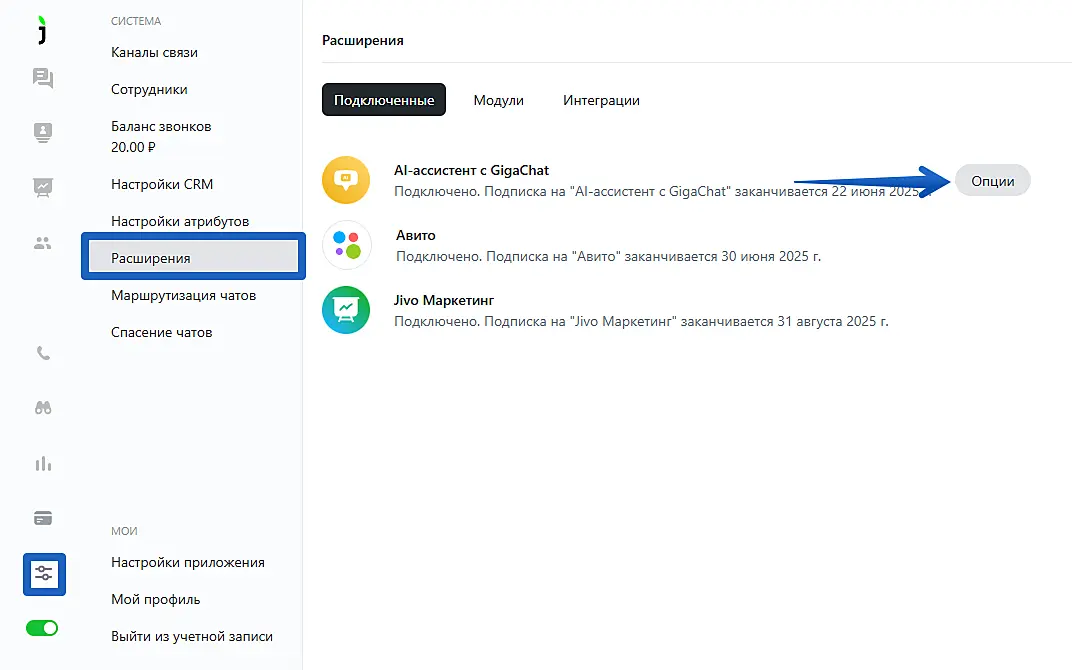Open the settings sliders icon
Viewport: 1072px width, 670px height.
[44, 574]
